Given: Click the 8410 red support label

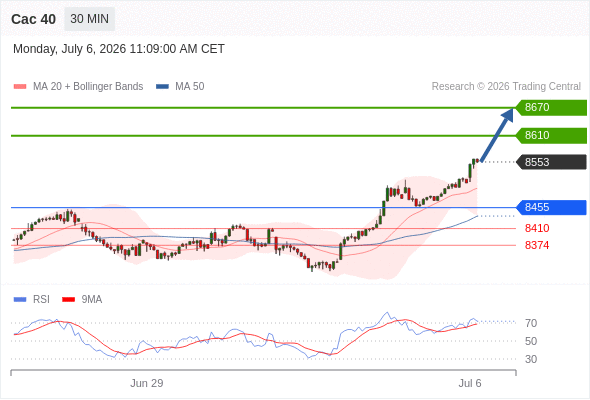Looking at the screenshot, I should pos(537,228).
